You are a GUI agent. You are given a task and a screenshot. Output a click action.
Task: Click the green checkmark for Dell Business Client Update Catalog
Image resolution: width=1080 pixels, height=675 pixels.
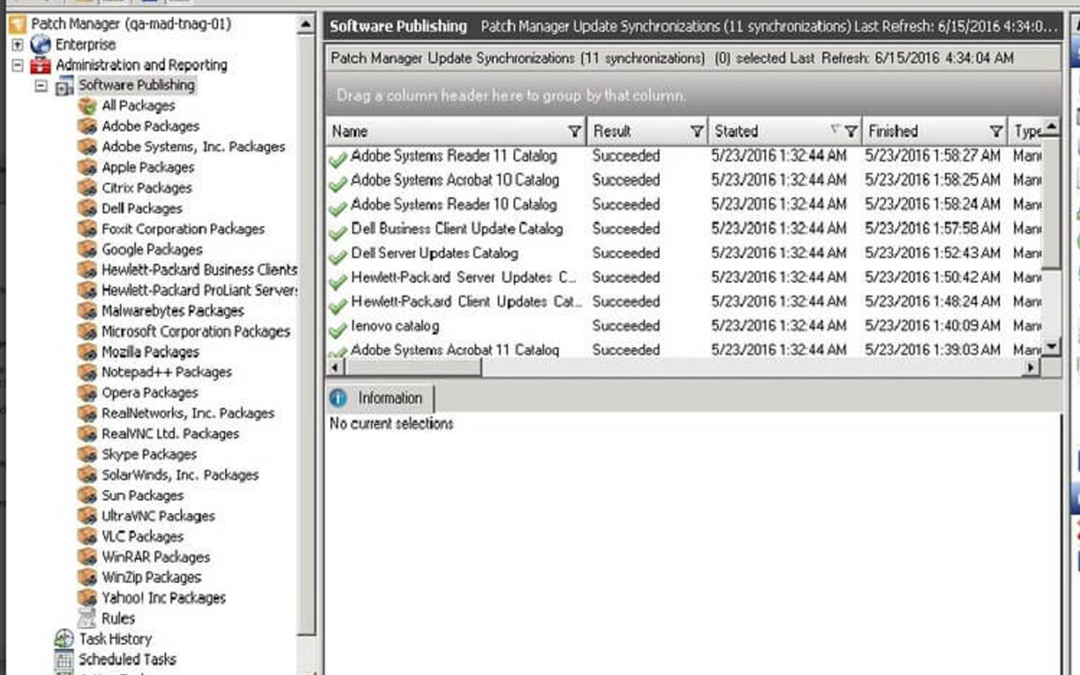[338, 231]
